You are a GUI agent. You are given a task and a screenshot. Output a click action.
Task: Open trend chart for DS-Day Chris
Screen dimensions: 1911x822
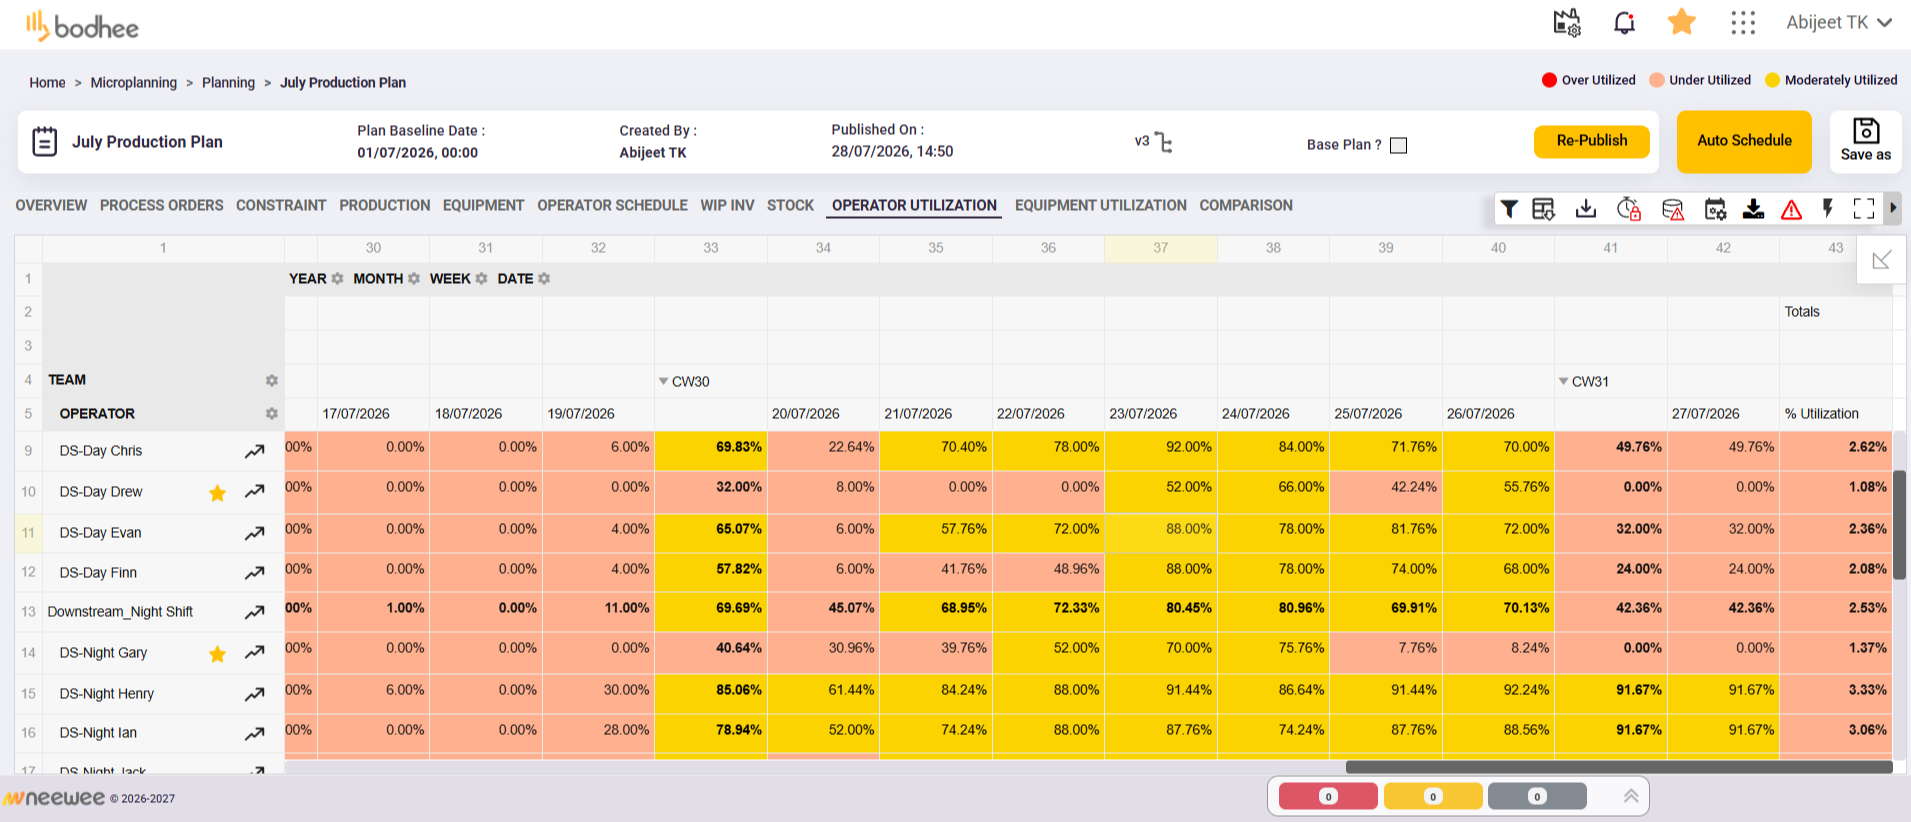(x=255, y=451)
